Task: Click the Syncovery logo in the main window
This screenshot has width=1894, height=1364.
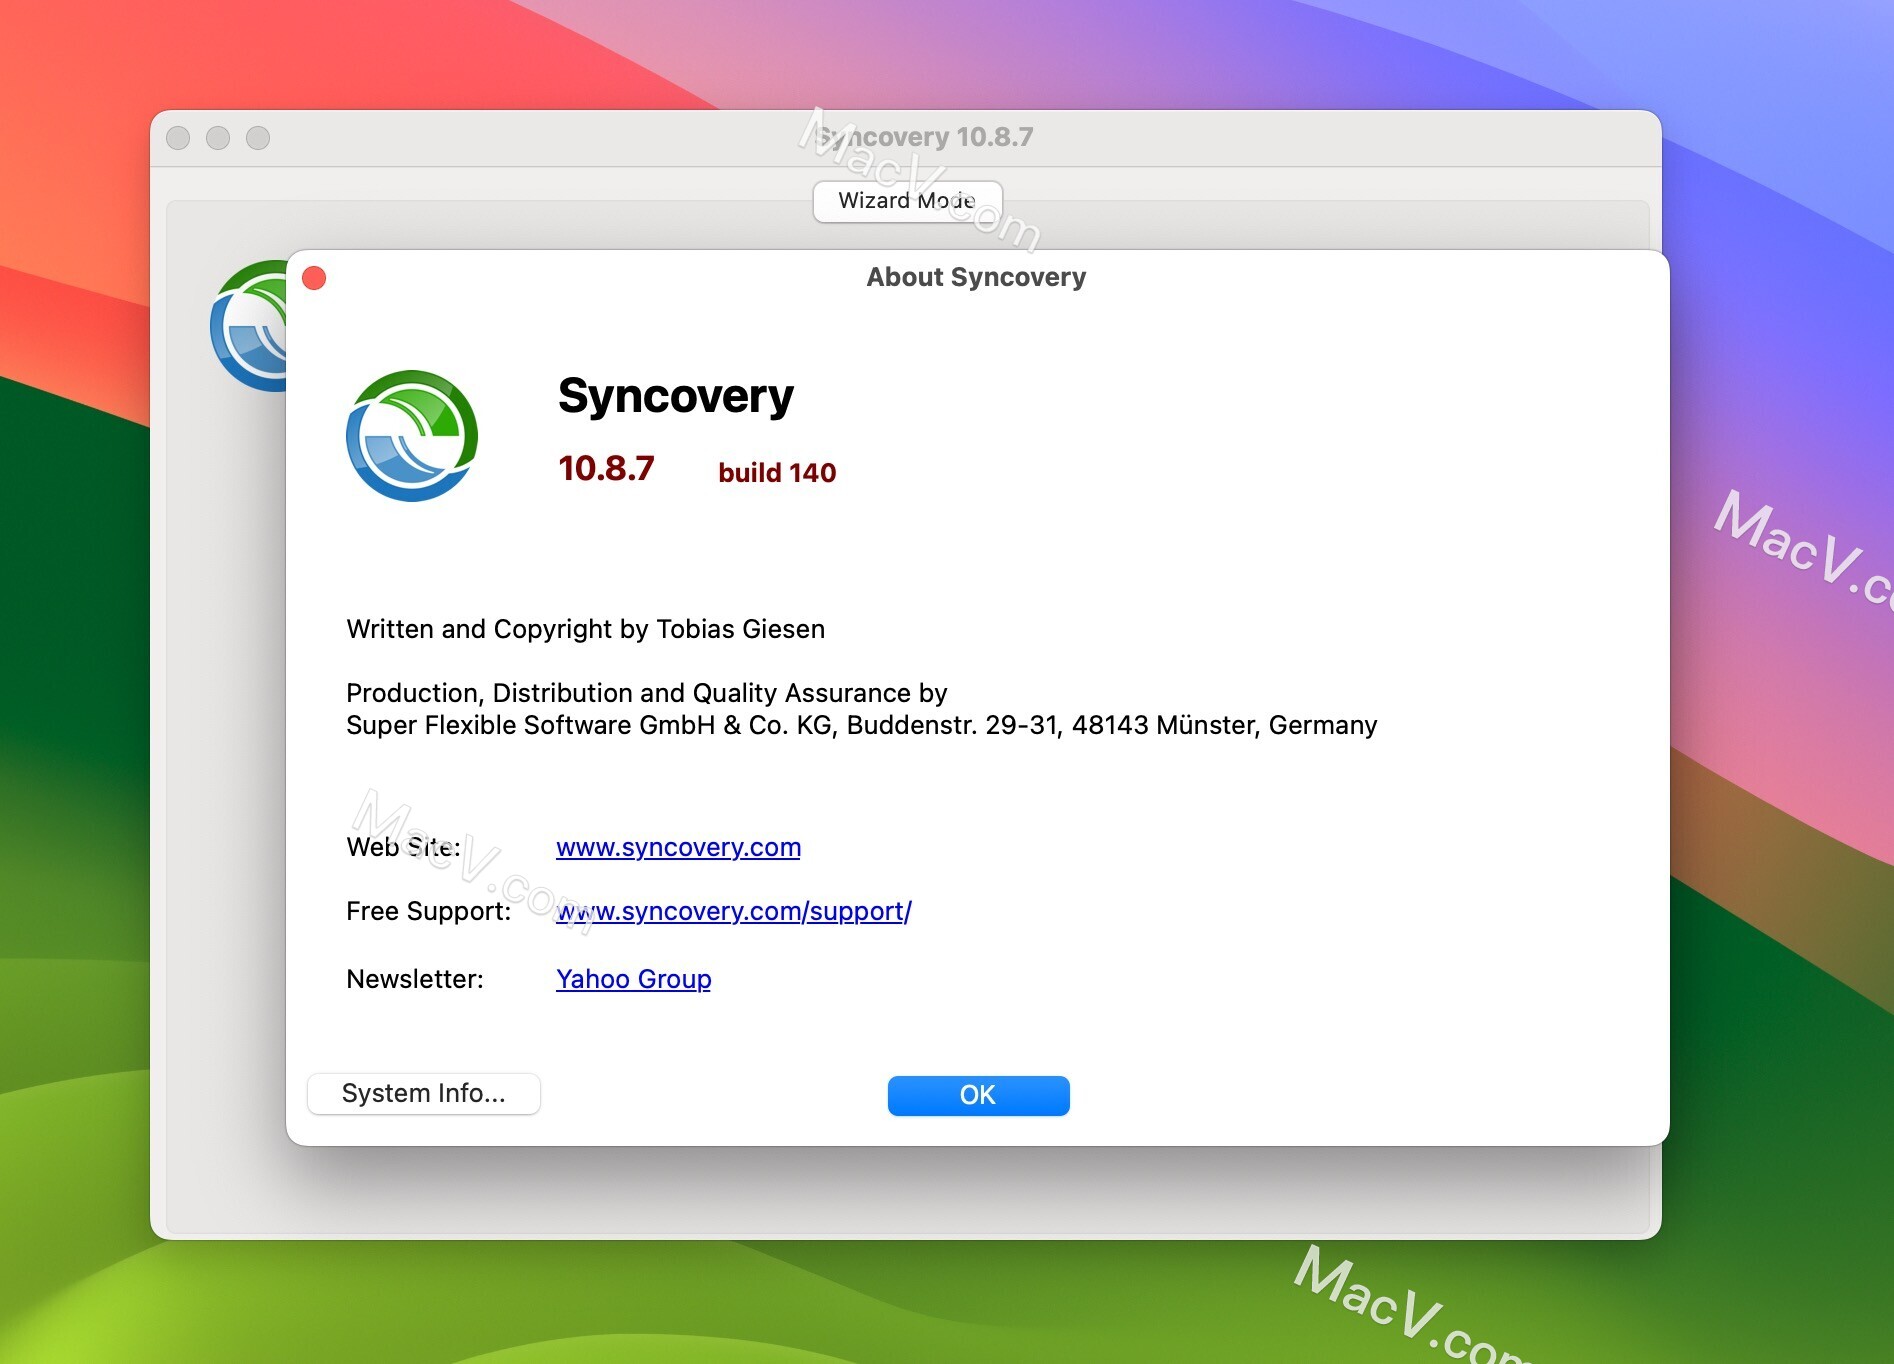Action: [248, 326]
